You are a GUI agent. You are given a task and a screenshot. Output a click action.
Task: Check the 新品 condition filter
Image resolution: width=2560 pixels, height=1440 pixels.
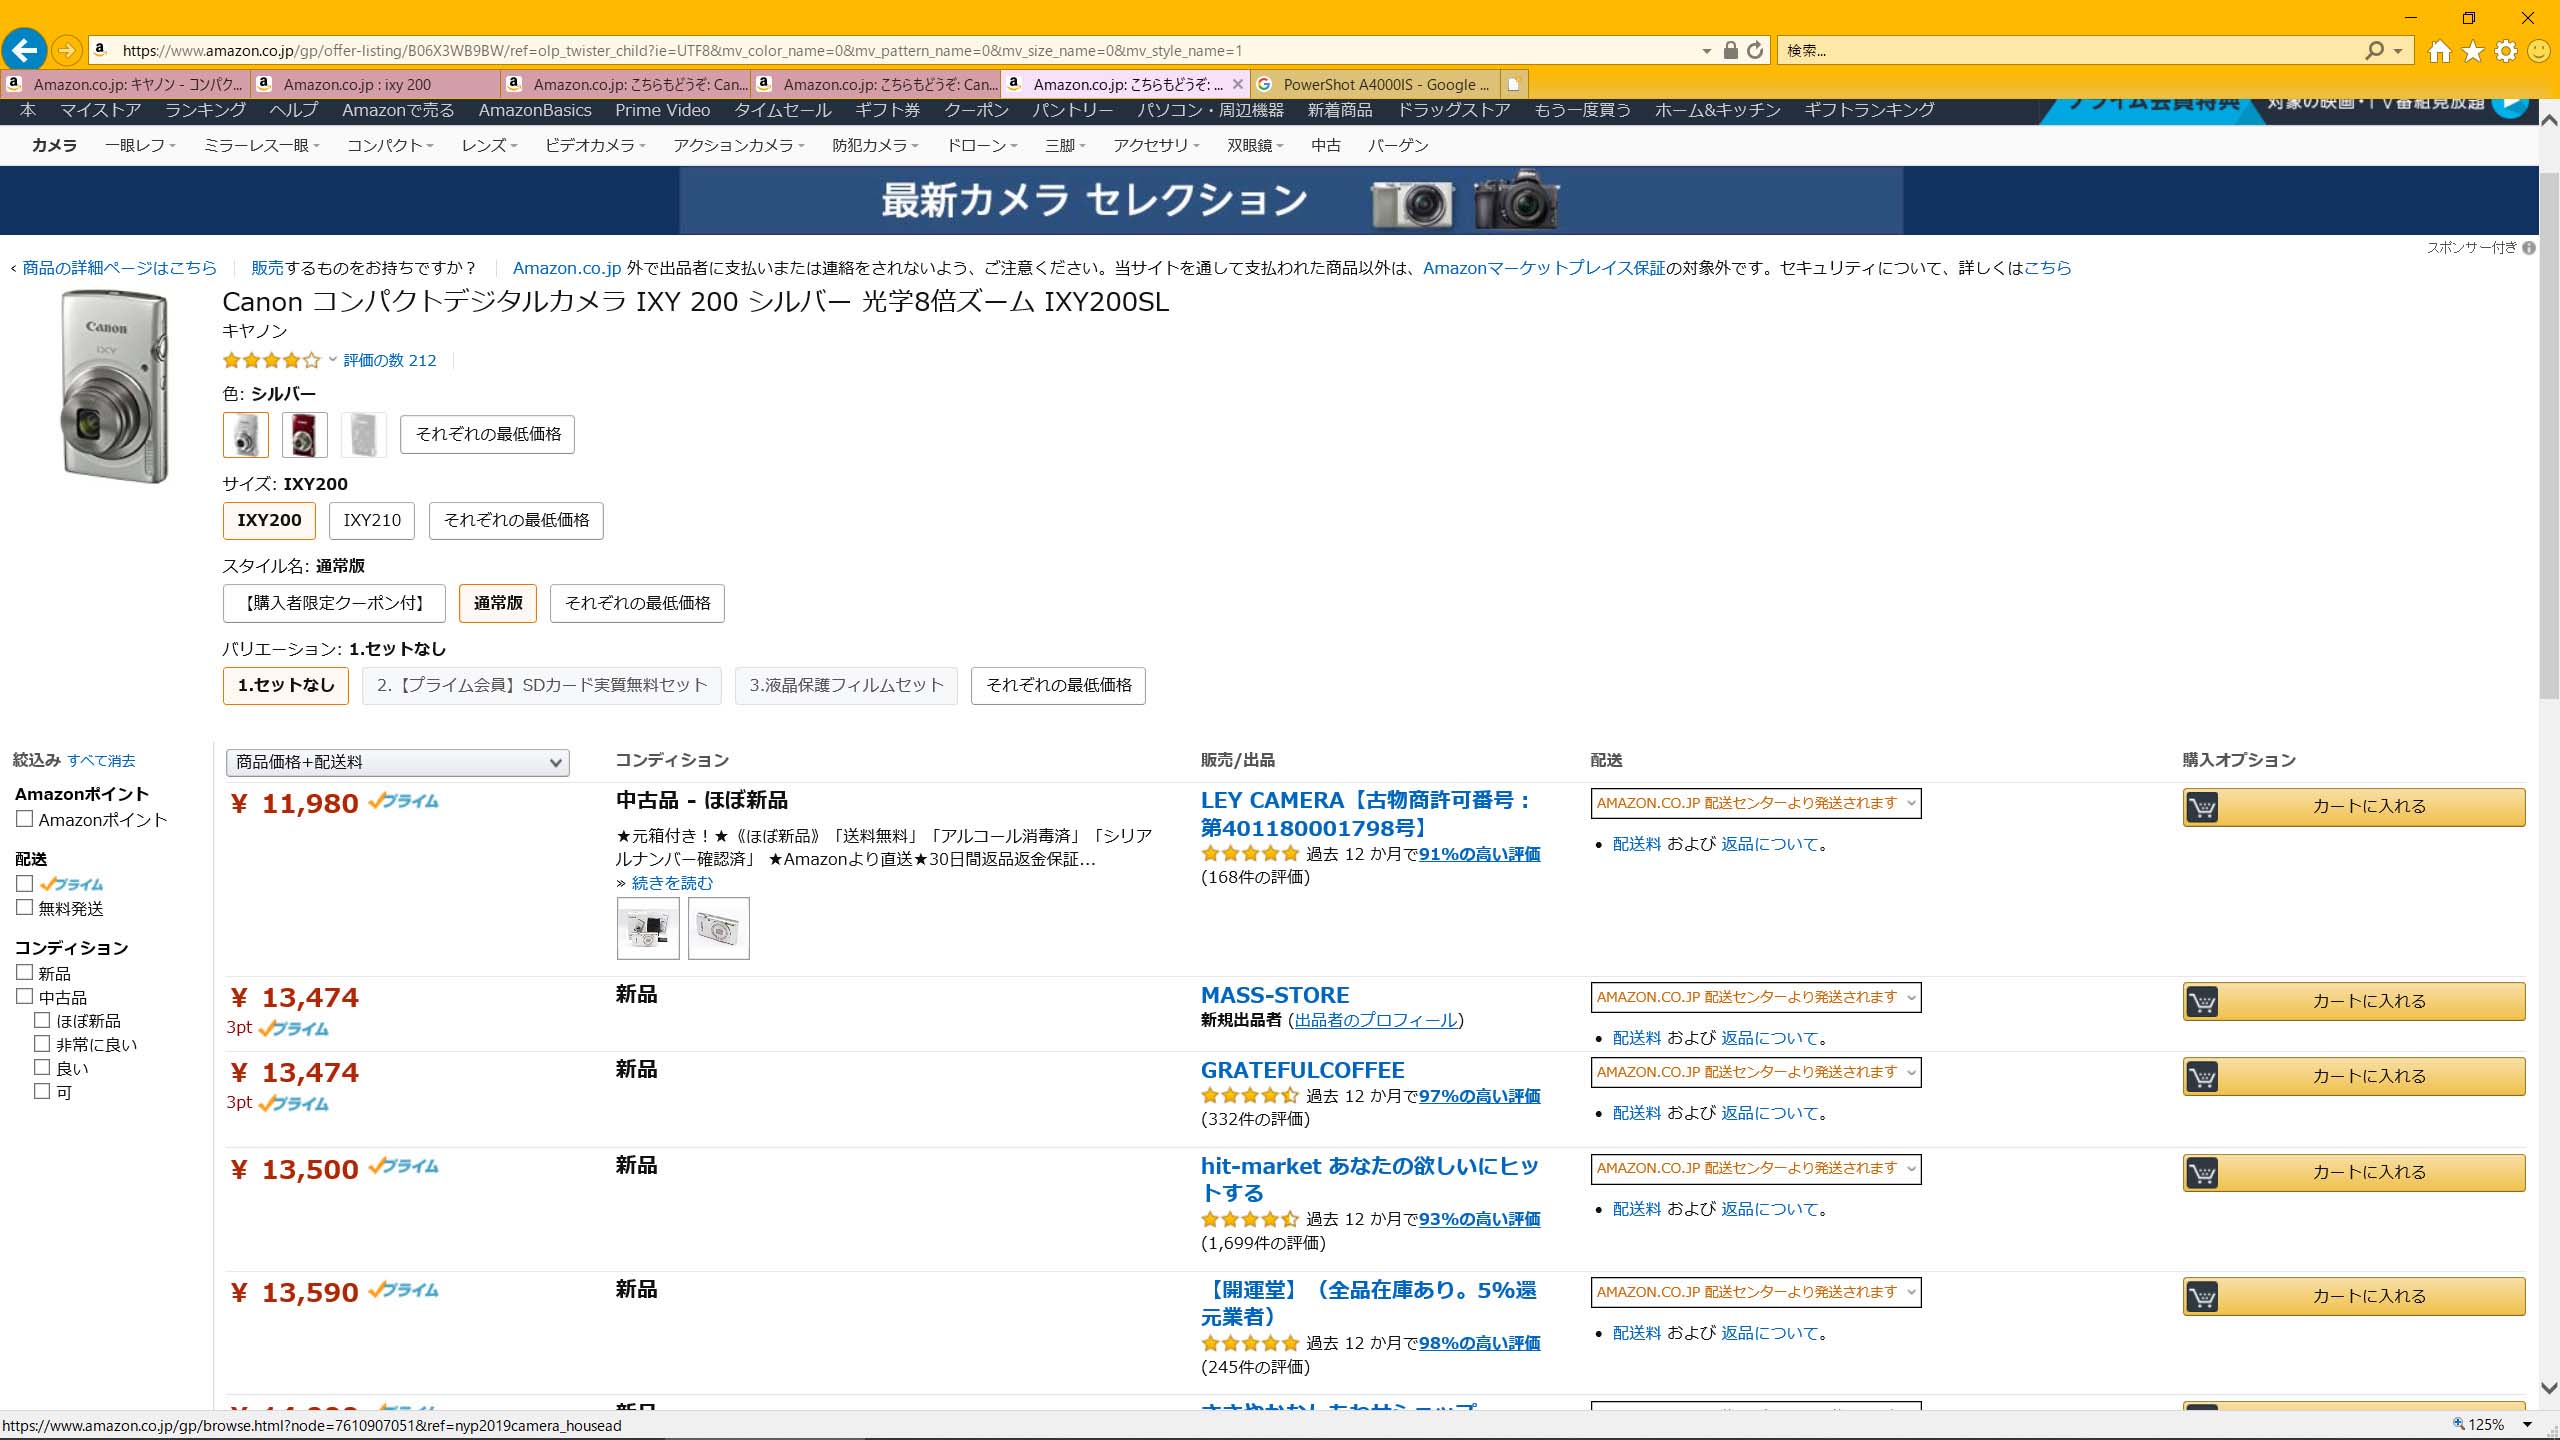(25, 973)
